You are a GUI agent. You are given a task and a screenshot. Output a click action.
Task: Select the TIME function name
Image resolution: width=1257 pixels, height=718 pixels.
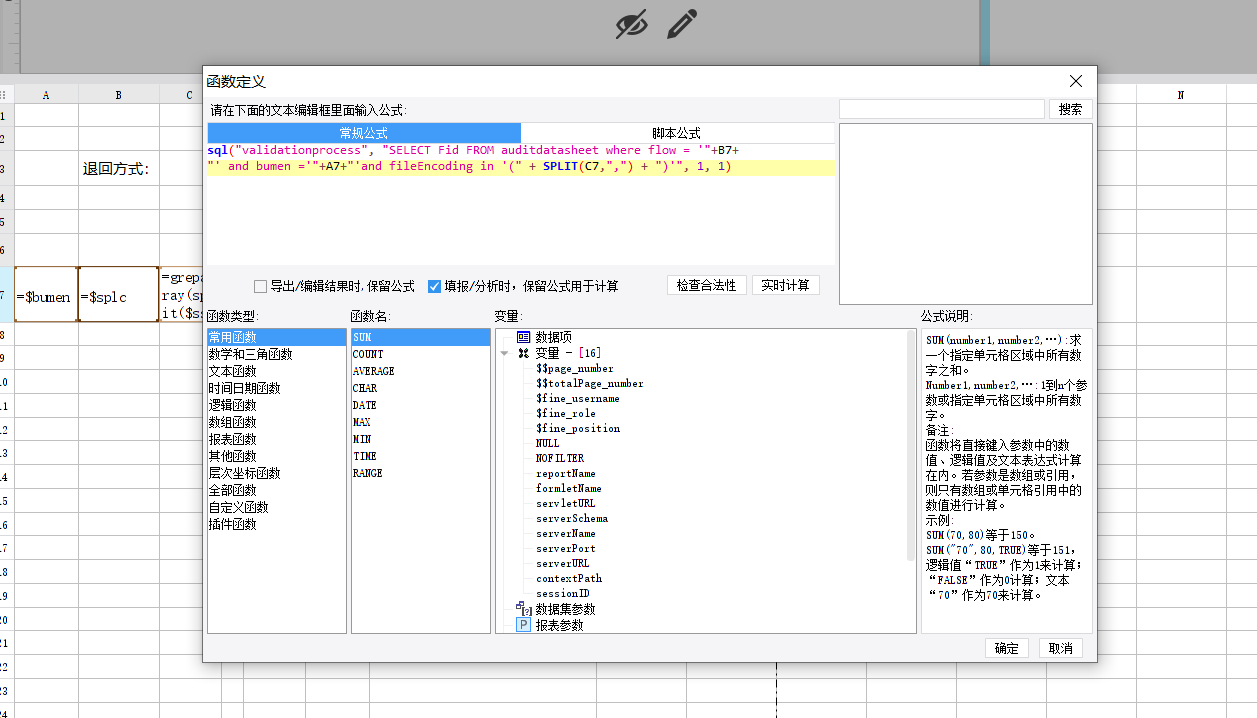tap(421, 457)
